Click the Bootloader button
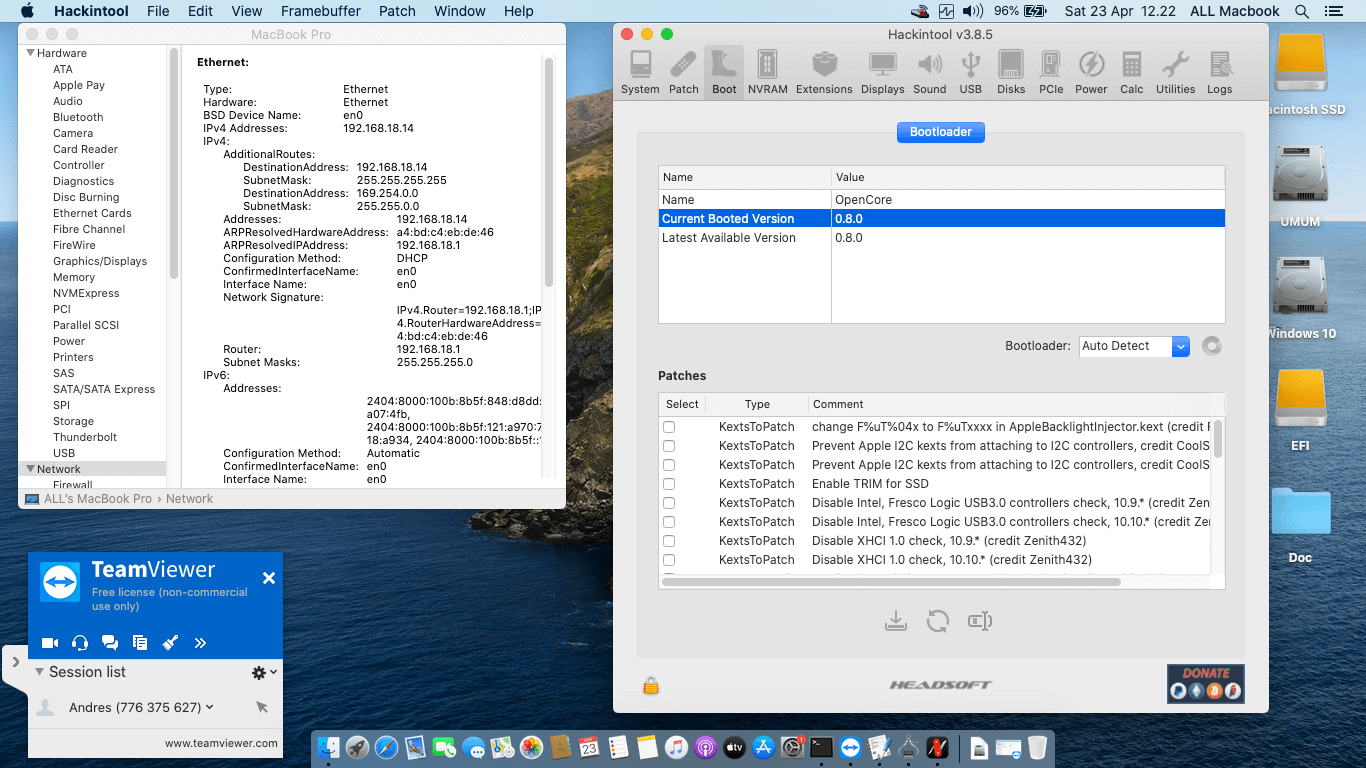 [x=941, y=132]
